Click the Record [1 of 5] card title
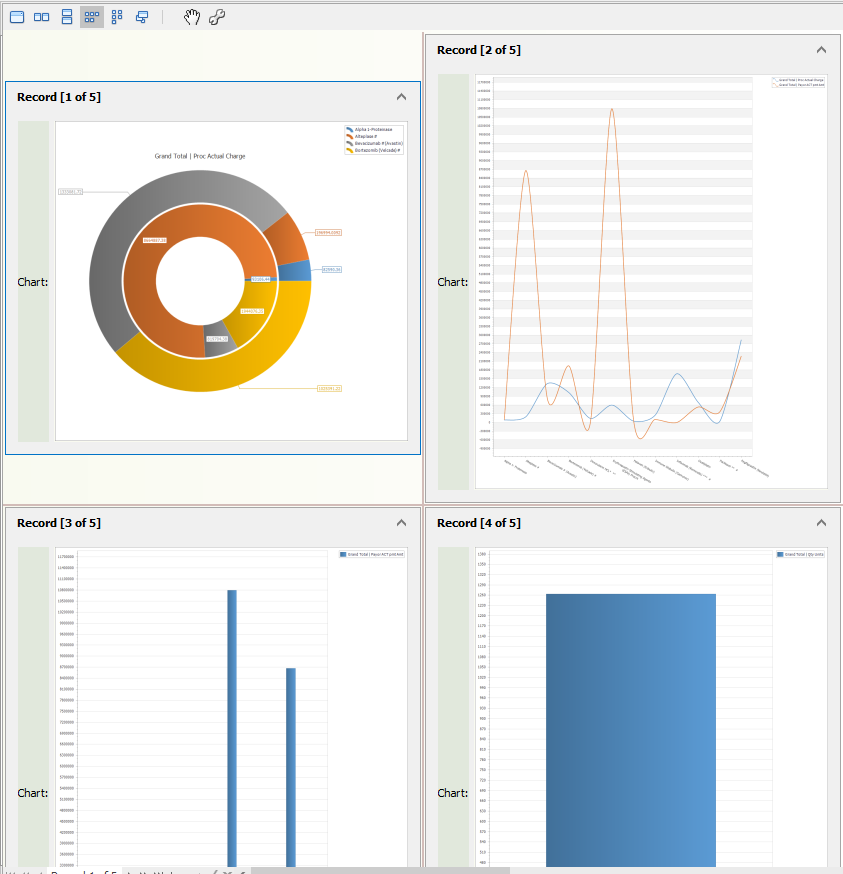Screen dimensions: 843x874 (x=59, y=97)
